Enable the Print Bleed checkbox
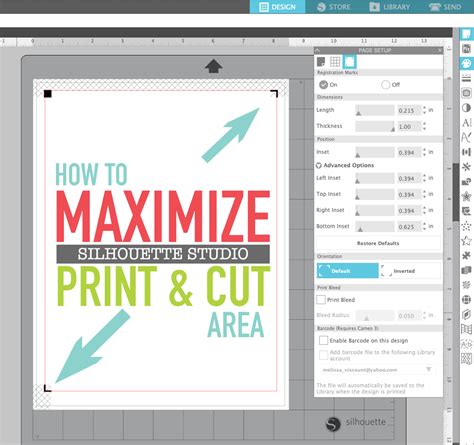The width and height of the screenshot is (474, 445). click(x=321, y=300)
